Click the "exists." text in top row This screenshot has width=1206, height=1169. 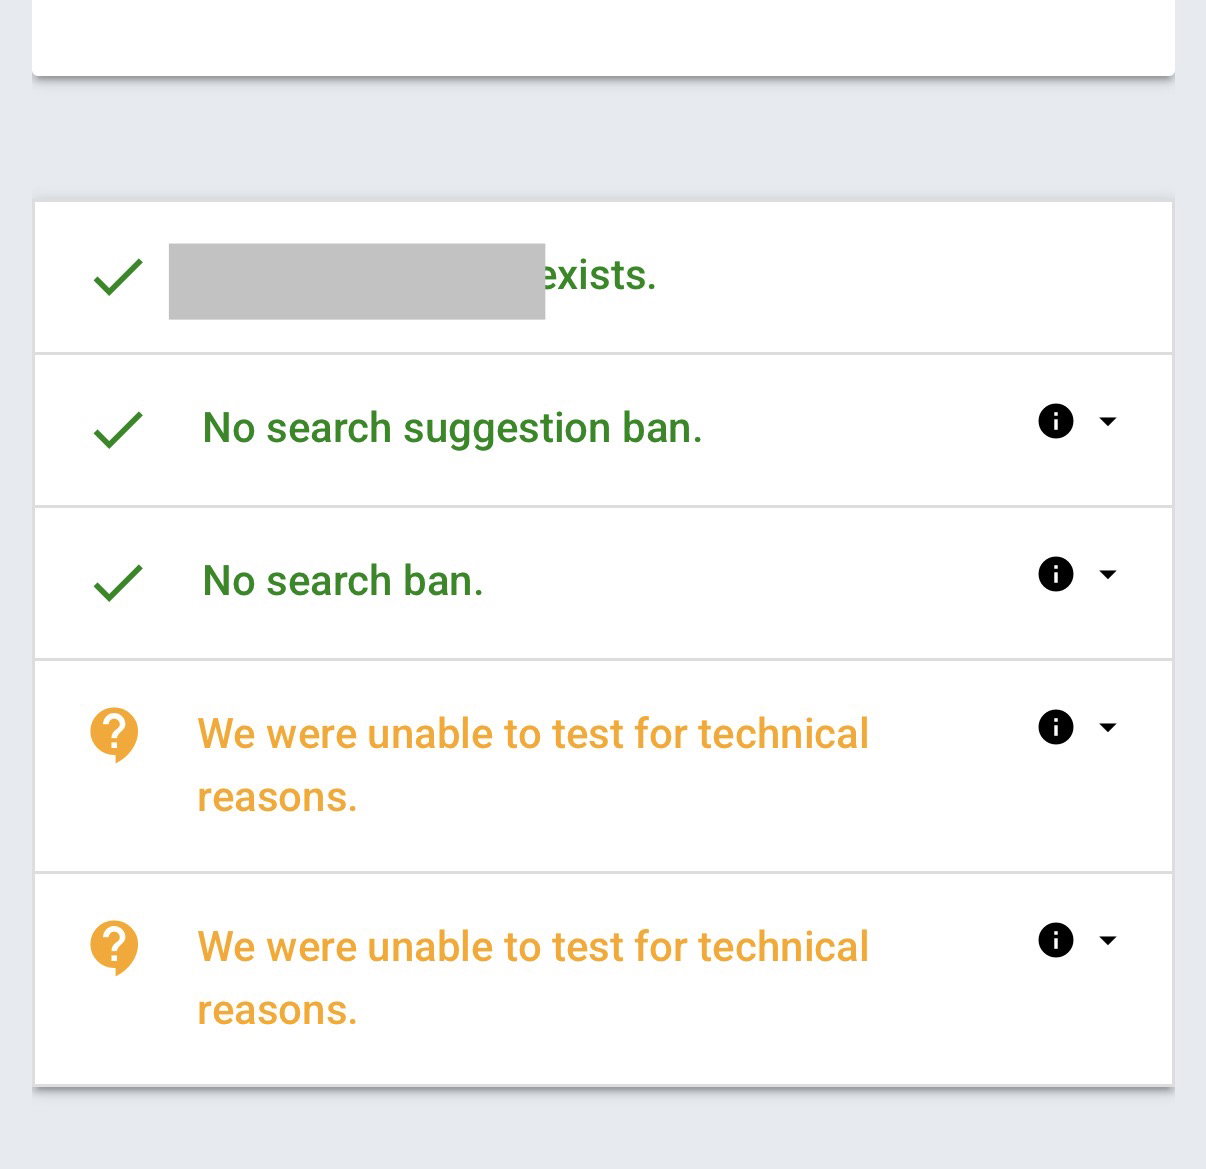pos(600,275)
